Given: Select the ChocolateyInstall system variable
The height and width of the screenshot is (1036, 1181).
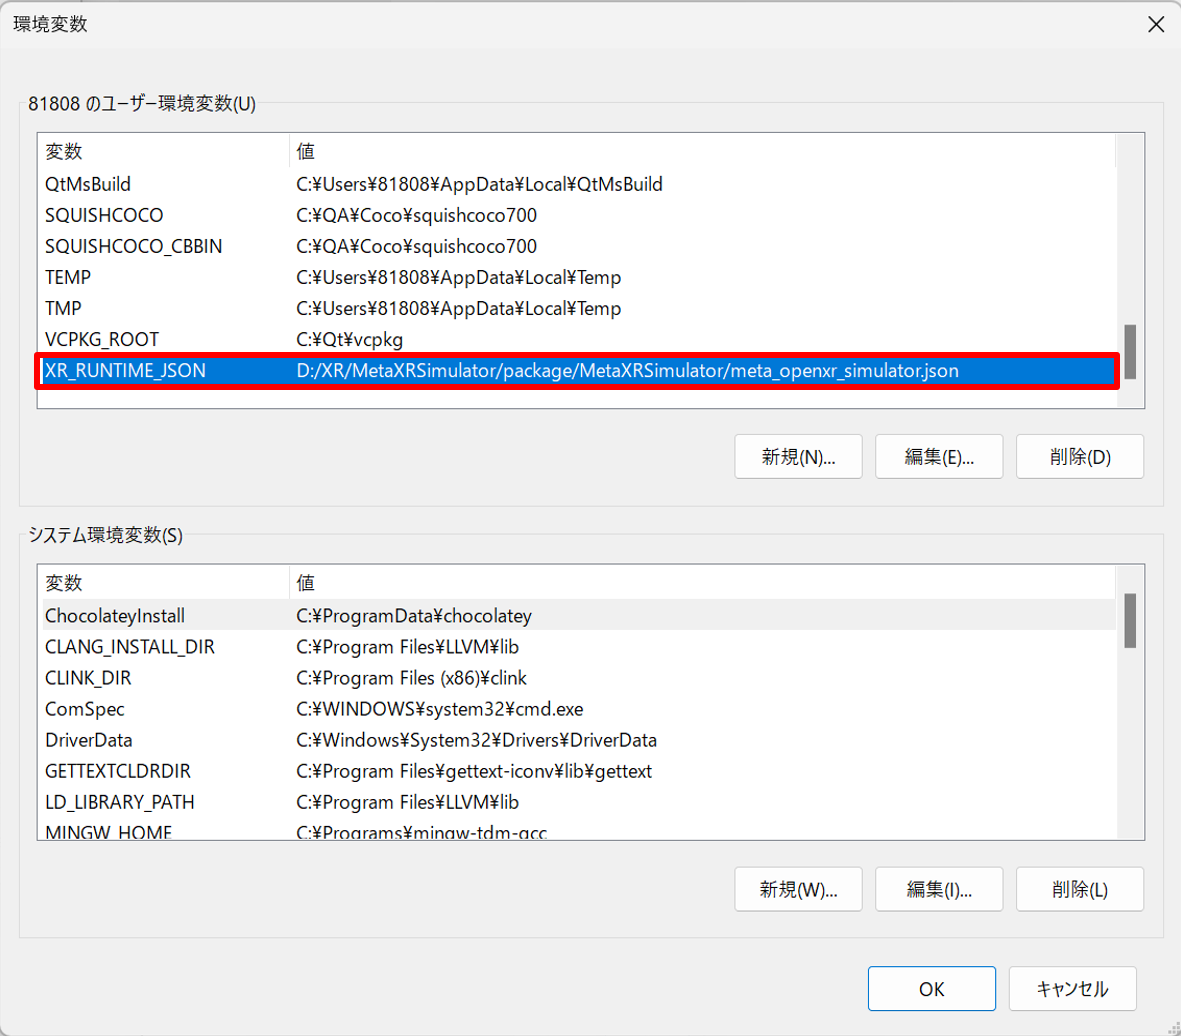Looking at the screenshot, I should tap(115, 616).
